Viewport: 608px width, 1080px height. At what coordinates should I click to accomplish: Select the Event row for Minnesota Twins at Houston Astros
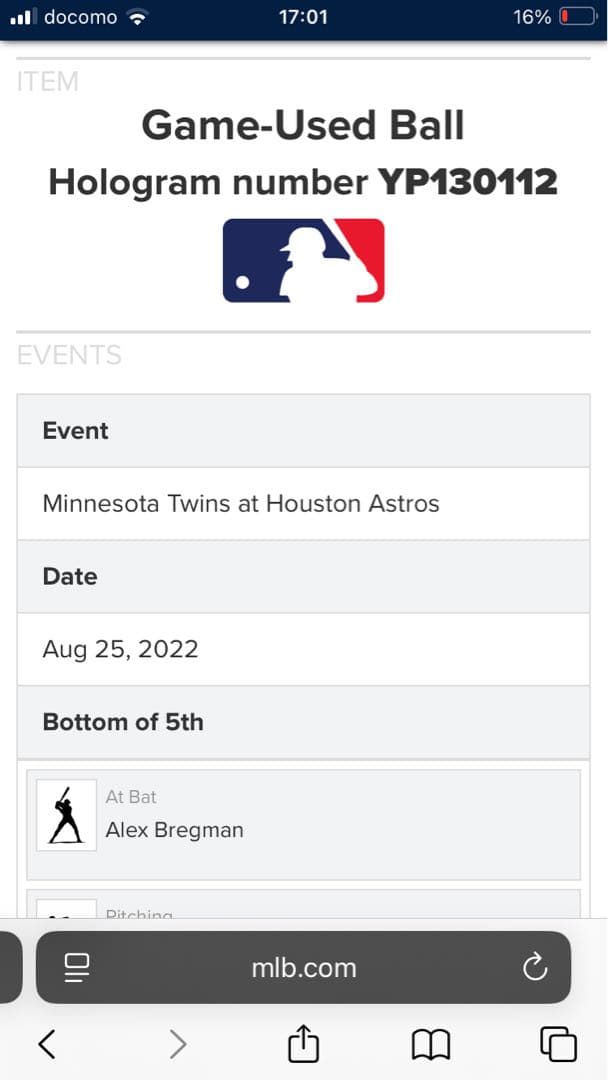tap(240, 503)
